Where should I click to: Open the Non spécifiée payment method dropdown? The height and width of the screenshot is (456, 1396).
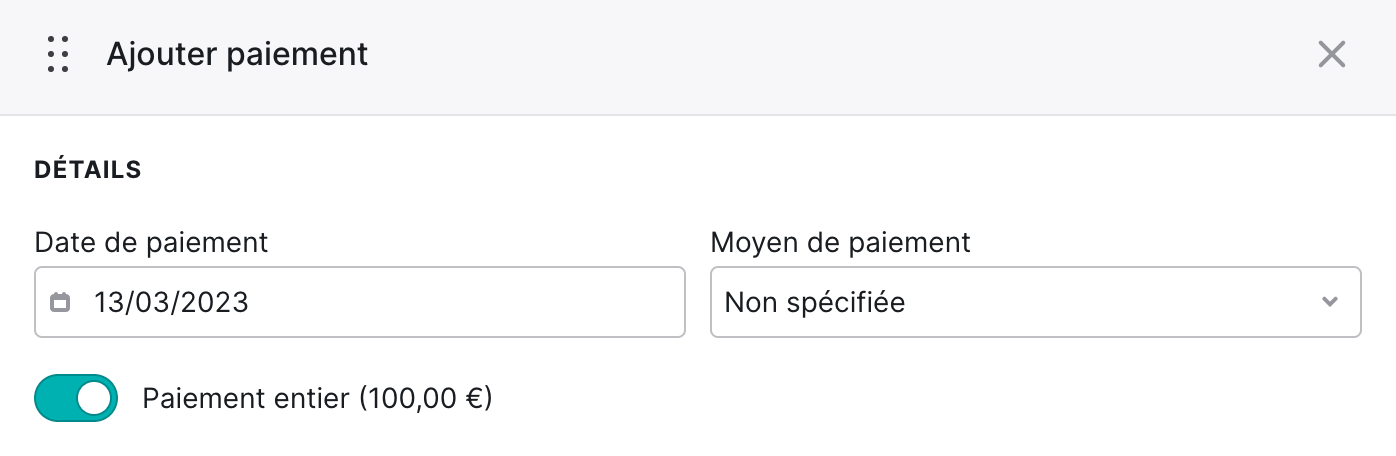(1035, 302)
